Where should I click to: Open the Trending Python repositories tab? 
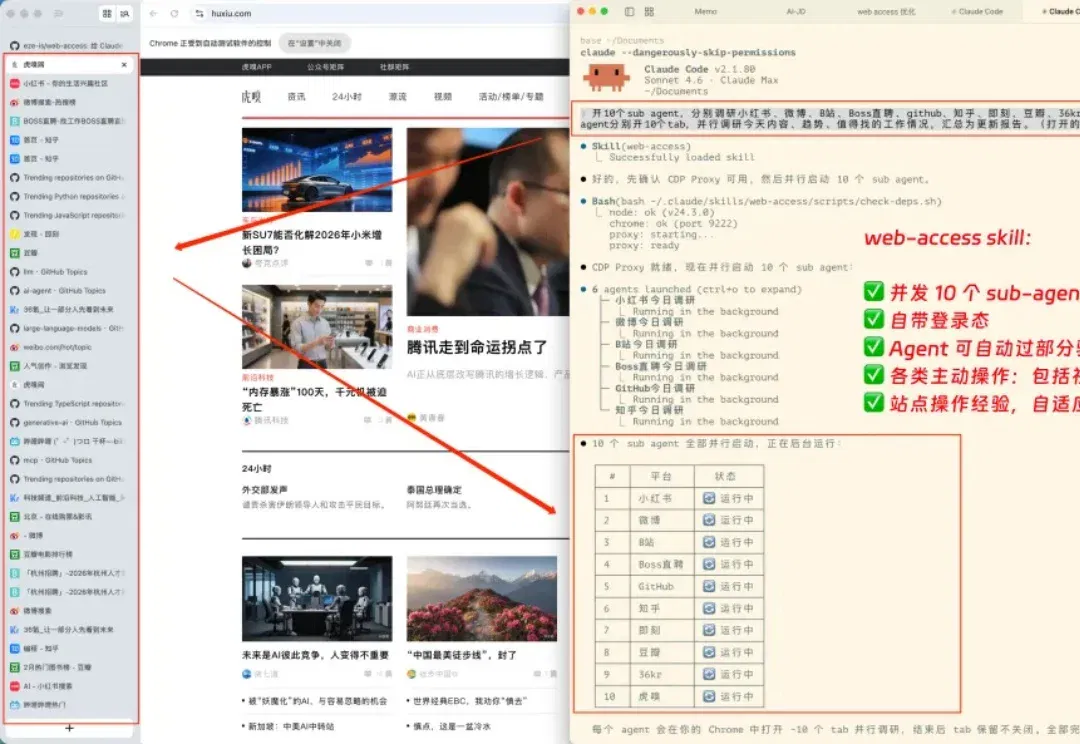67,196
